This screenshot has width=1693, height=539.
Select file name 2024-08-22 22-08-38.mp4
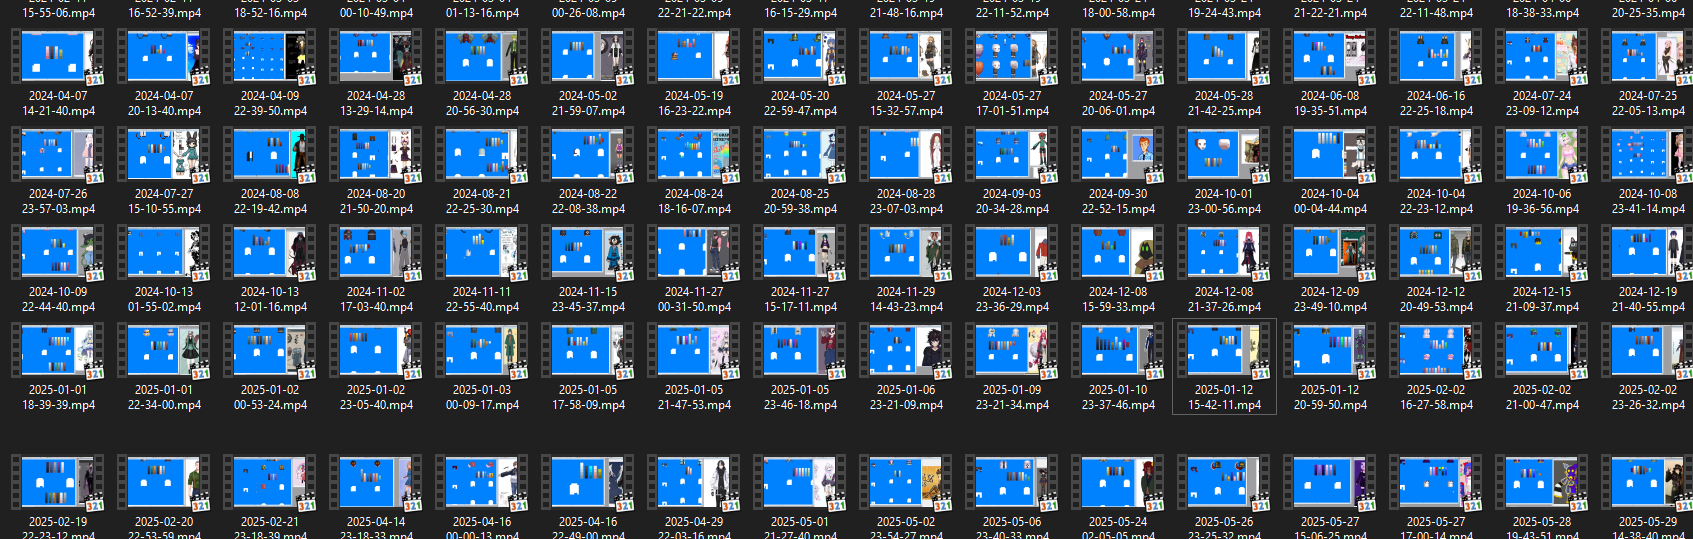pos(588,202)
